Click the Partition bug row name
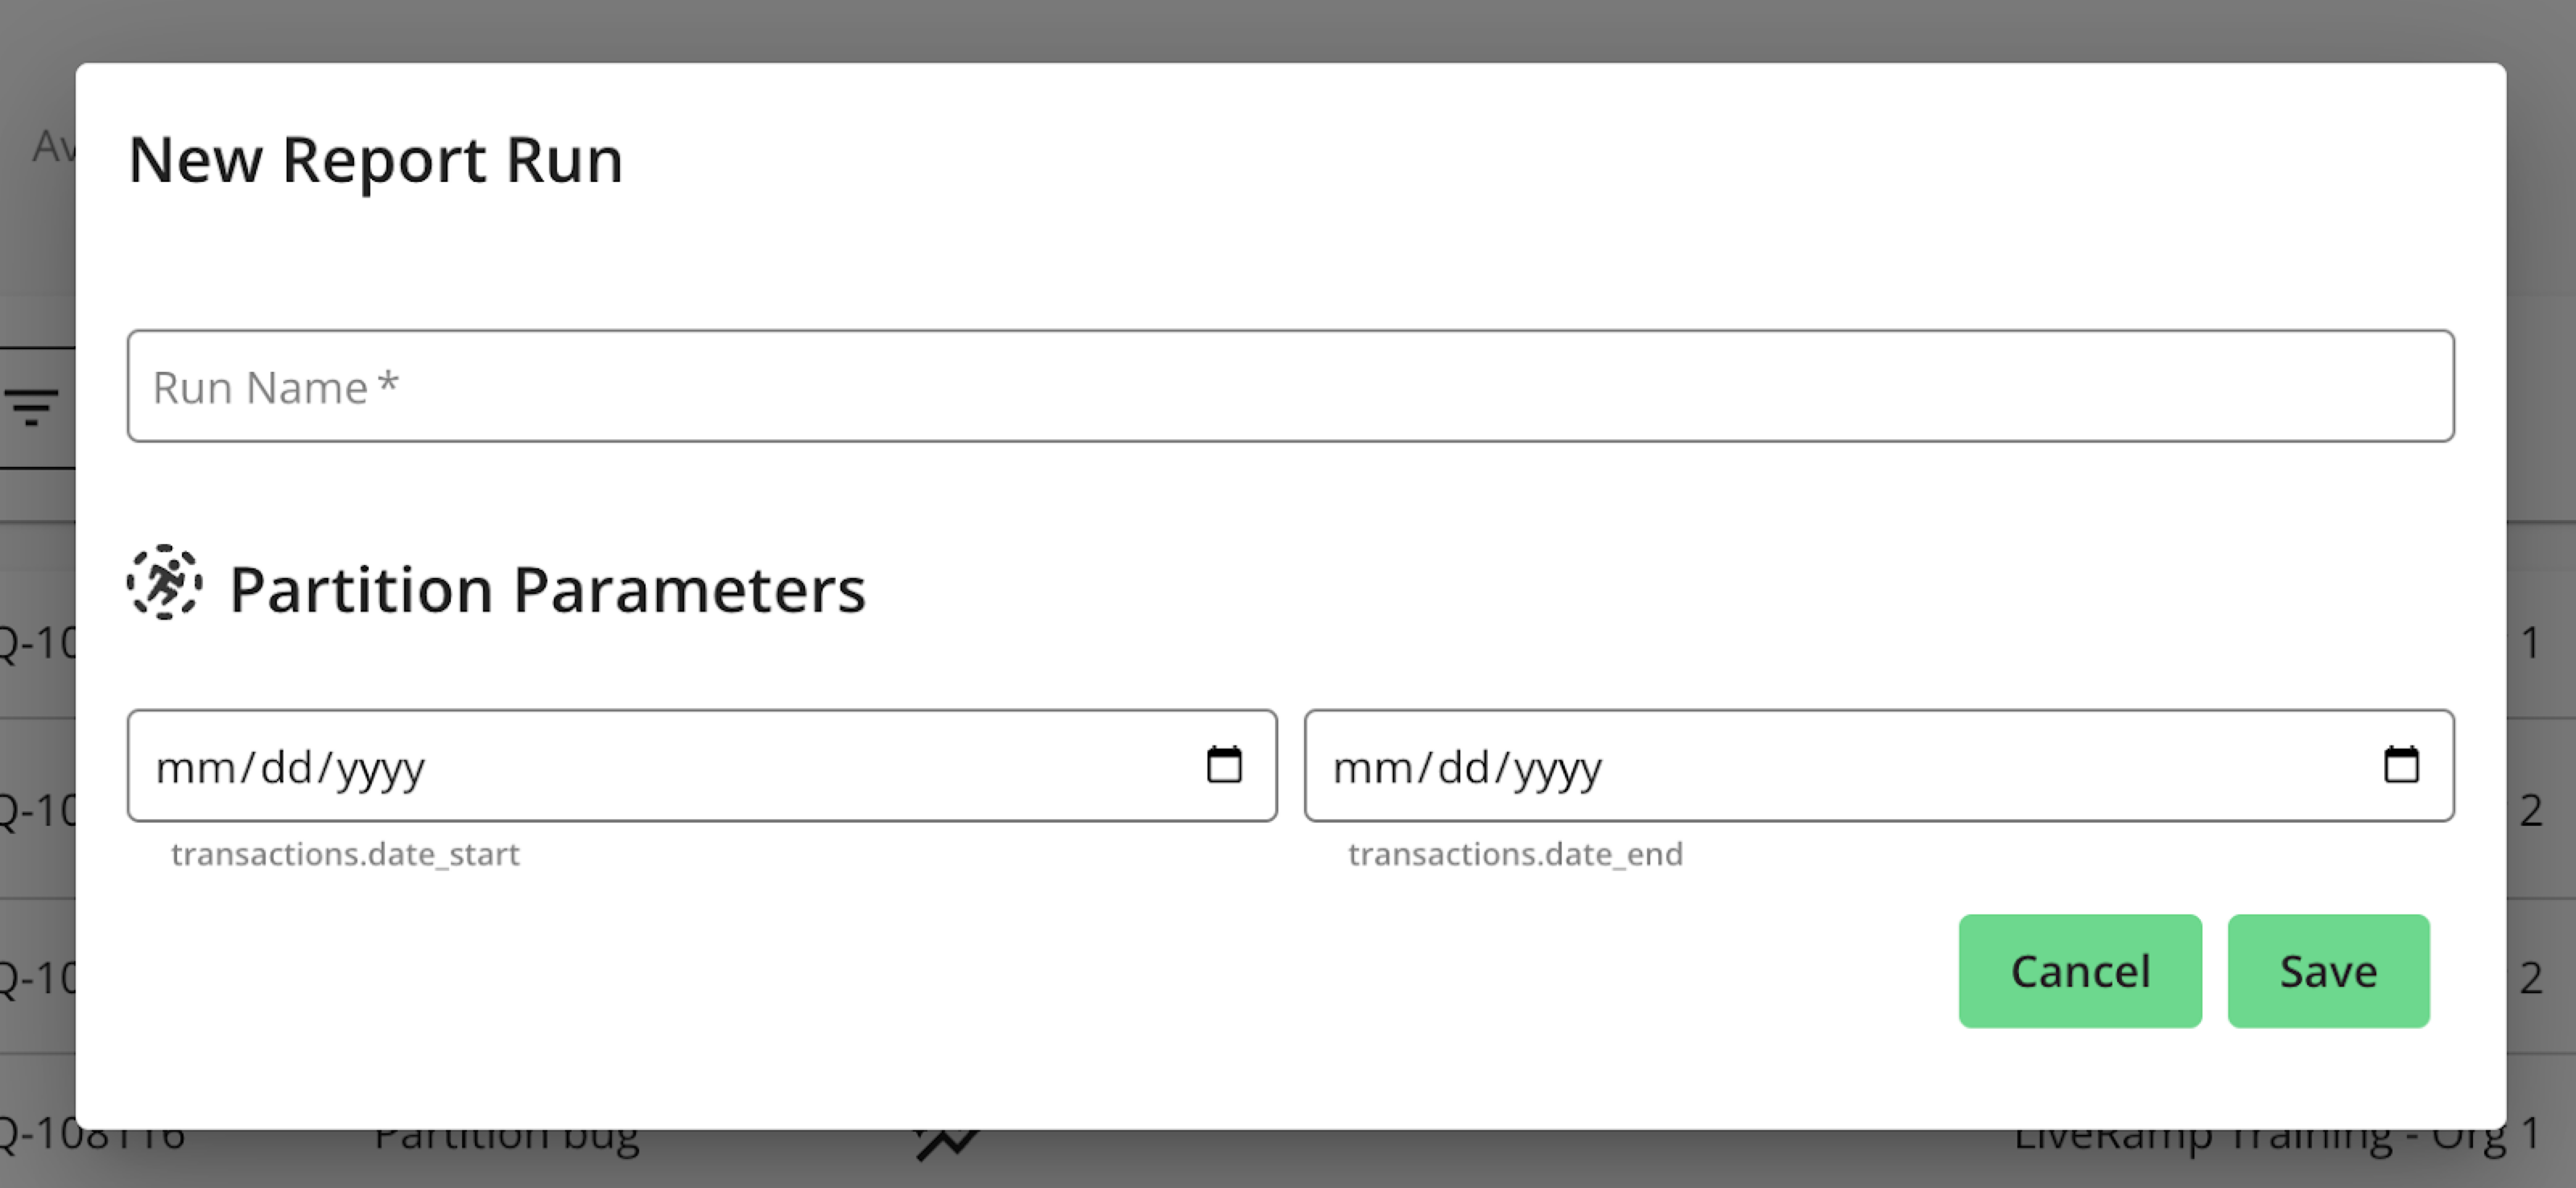 tap(506, 1140)
